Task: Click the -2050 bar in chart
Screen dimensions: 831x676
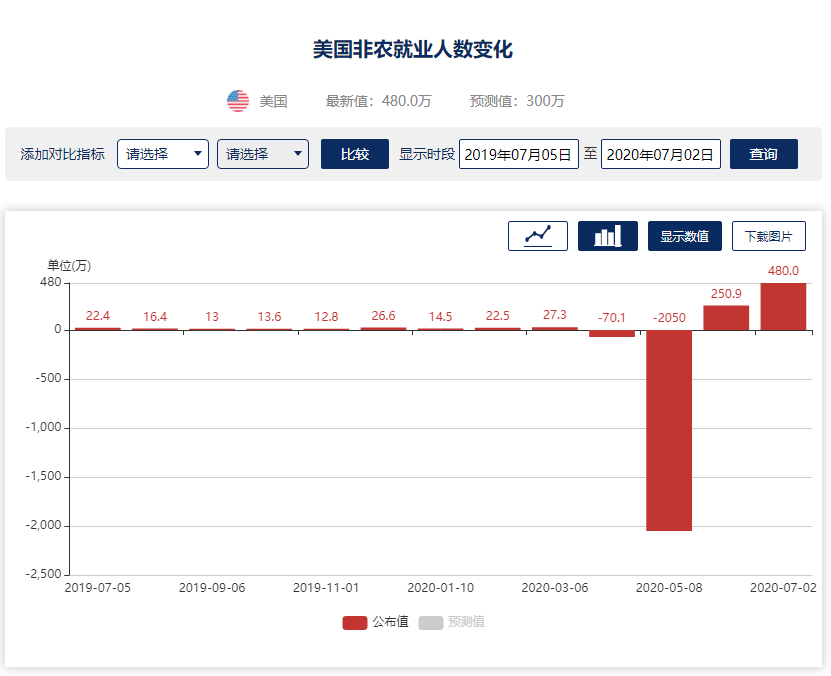Action: pos(669,430)
